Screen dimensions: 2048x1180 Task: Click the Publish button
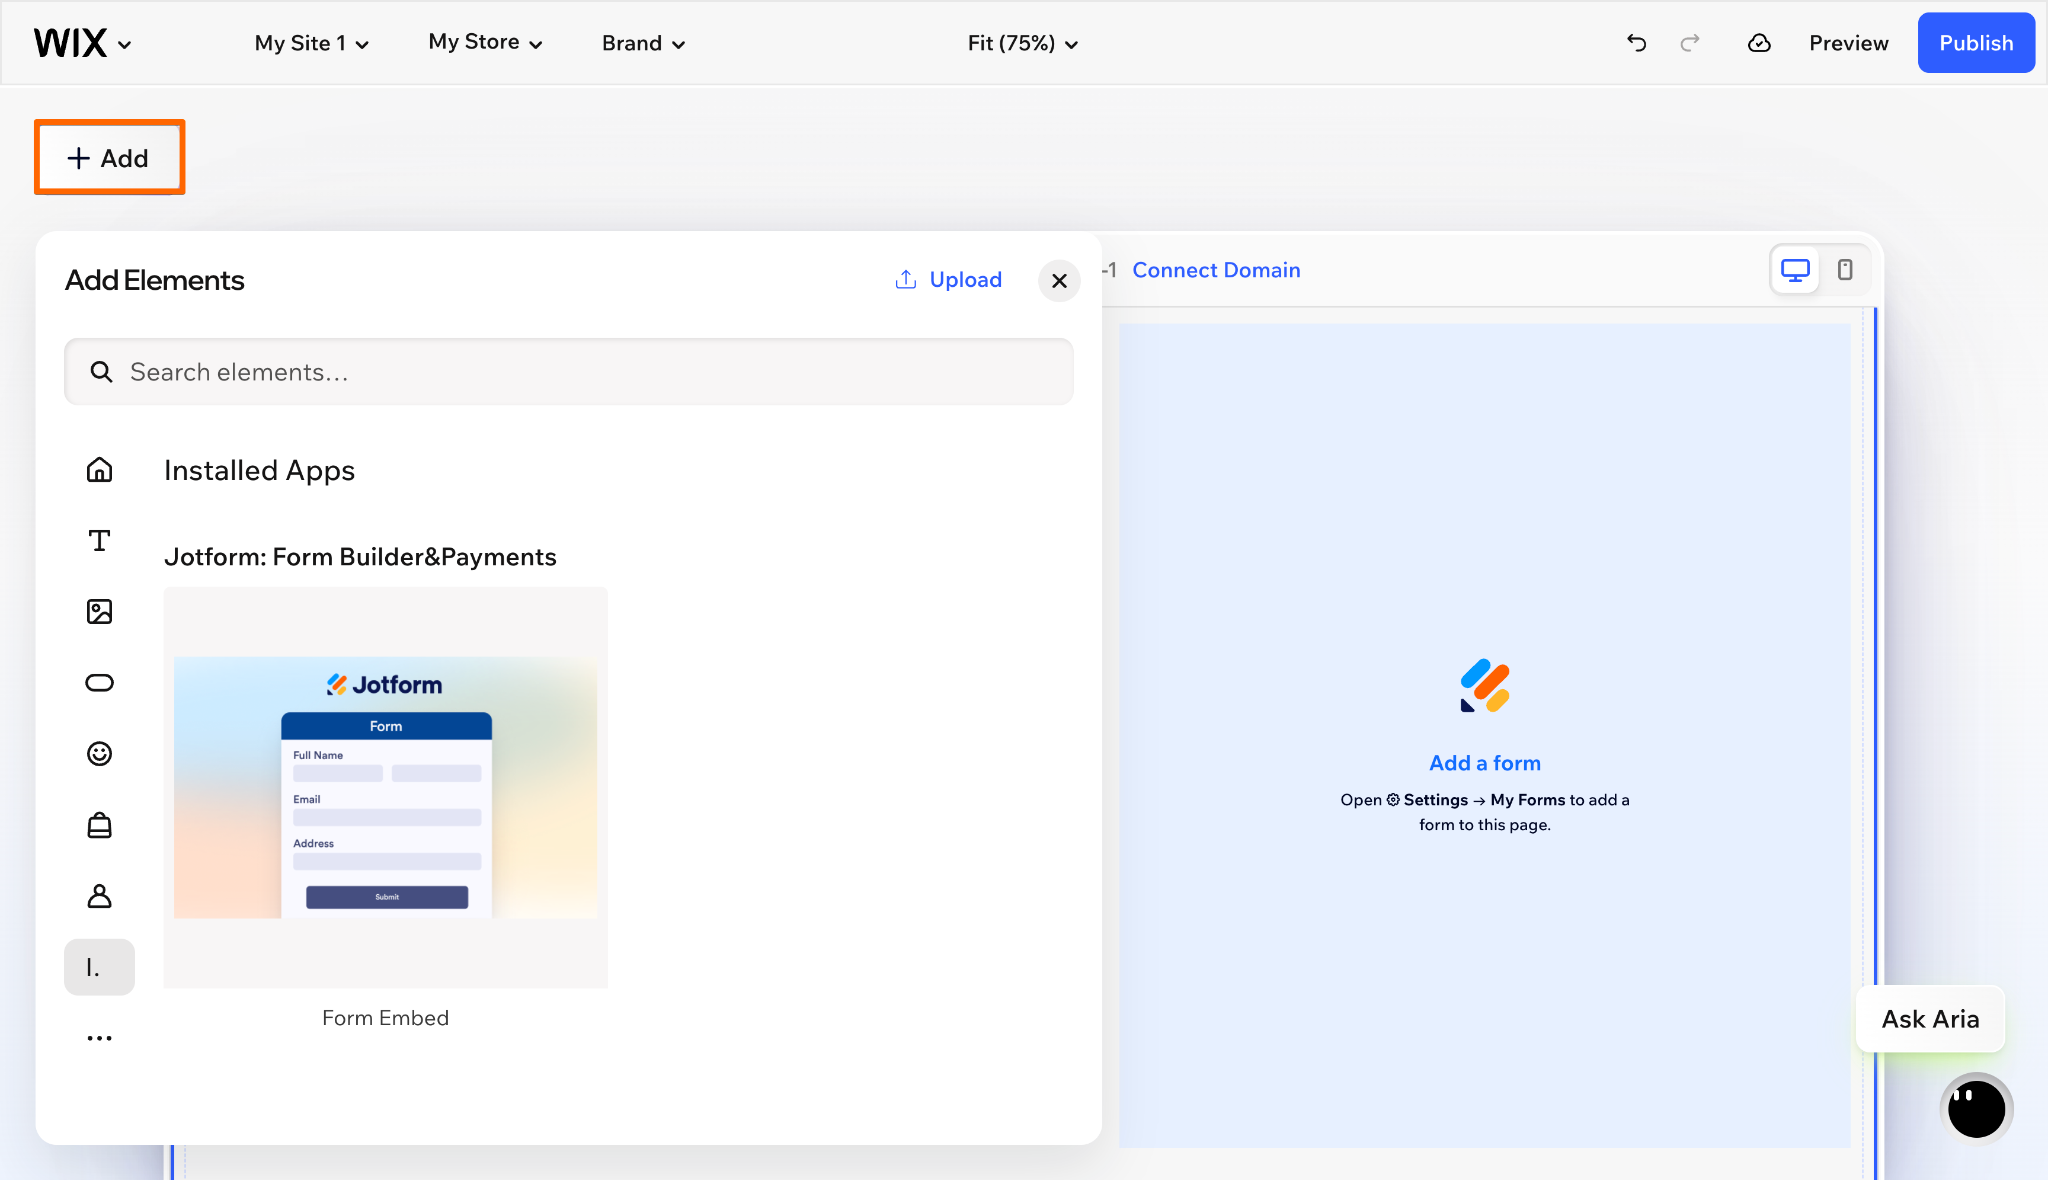point(1976,43)
